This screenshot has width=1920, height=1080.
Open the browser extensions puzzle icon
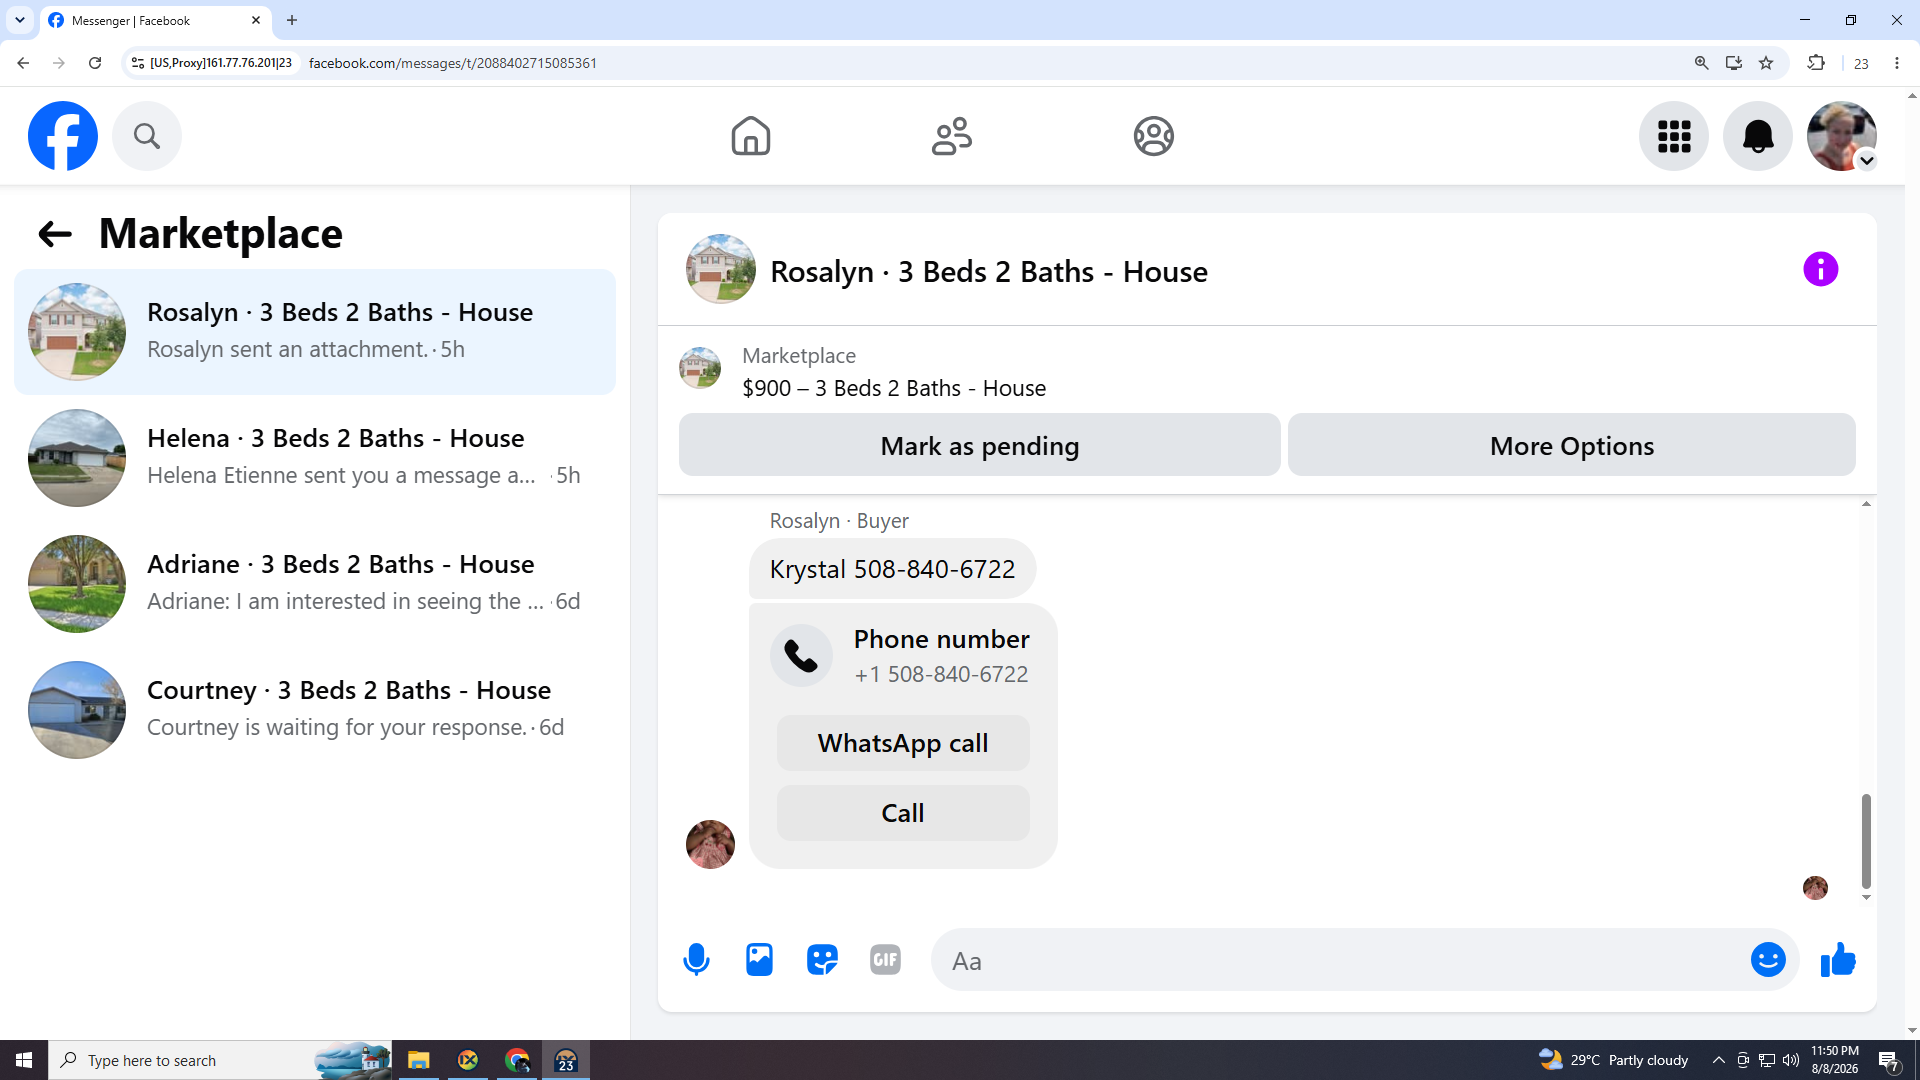tap(1816, 63)
